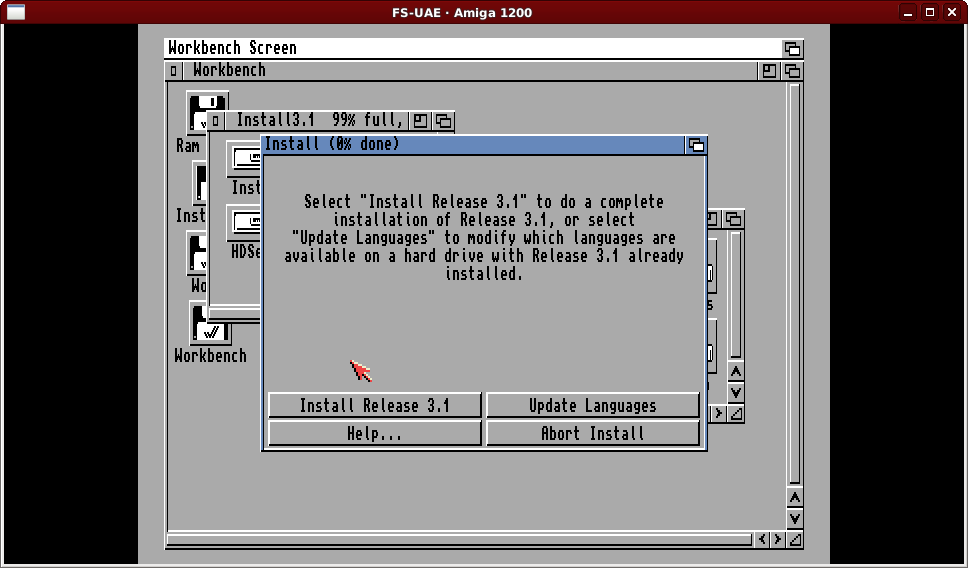Click the Install3.1 99% full title bar
This screenshot has height=568, width=968.
[317, 120]
